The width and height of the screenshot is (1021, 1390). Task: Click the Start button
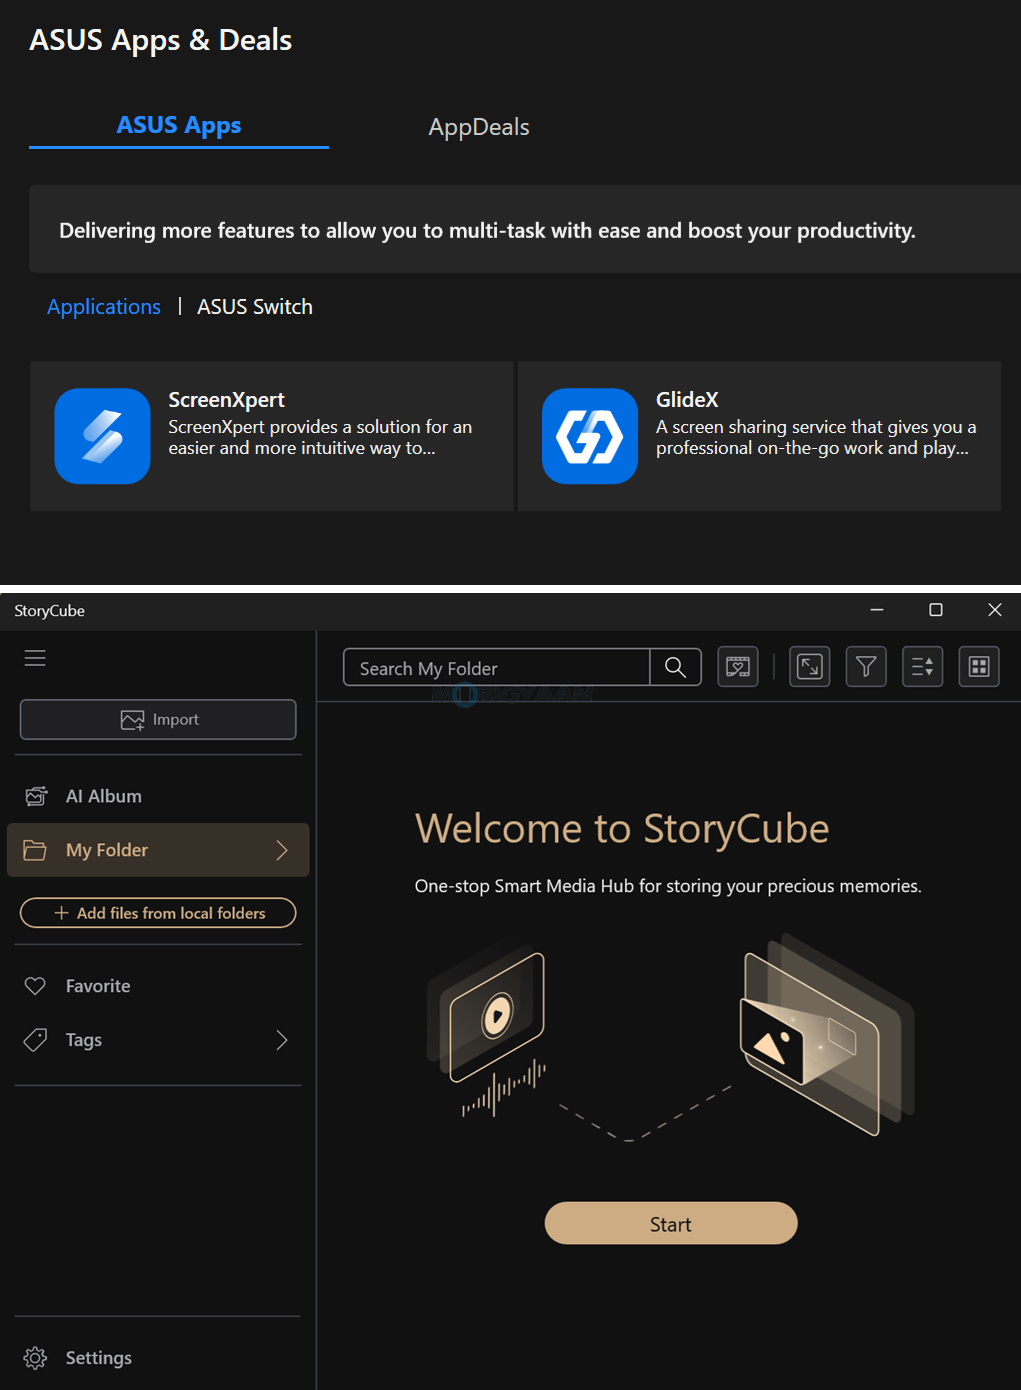pyautogui.click(x=671, y=1224)
